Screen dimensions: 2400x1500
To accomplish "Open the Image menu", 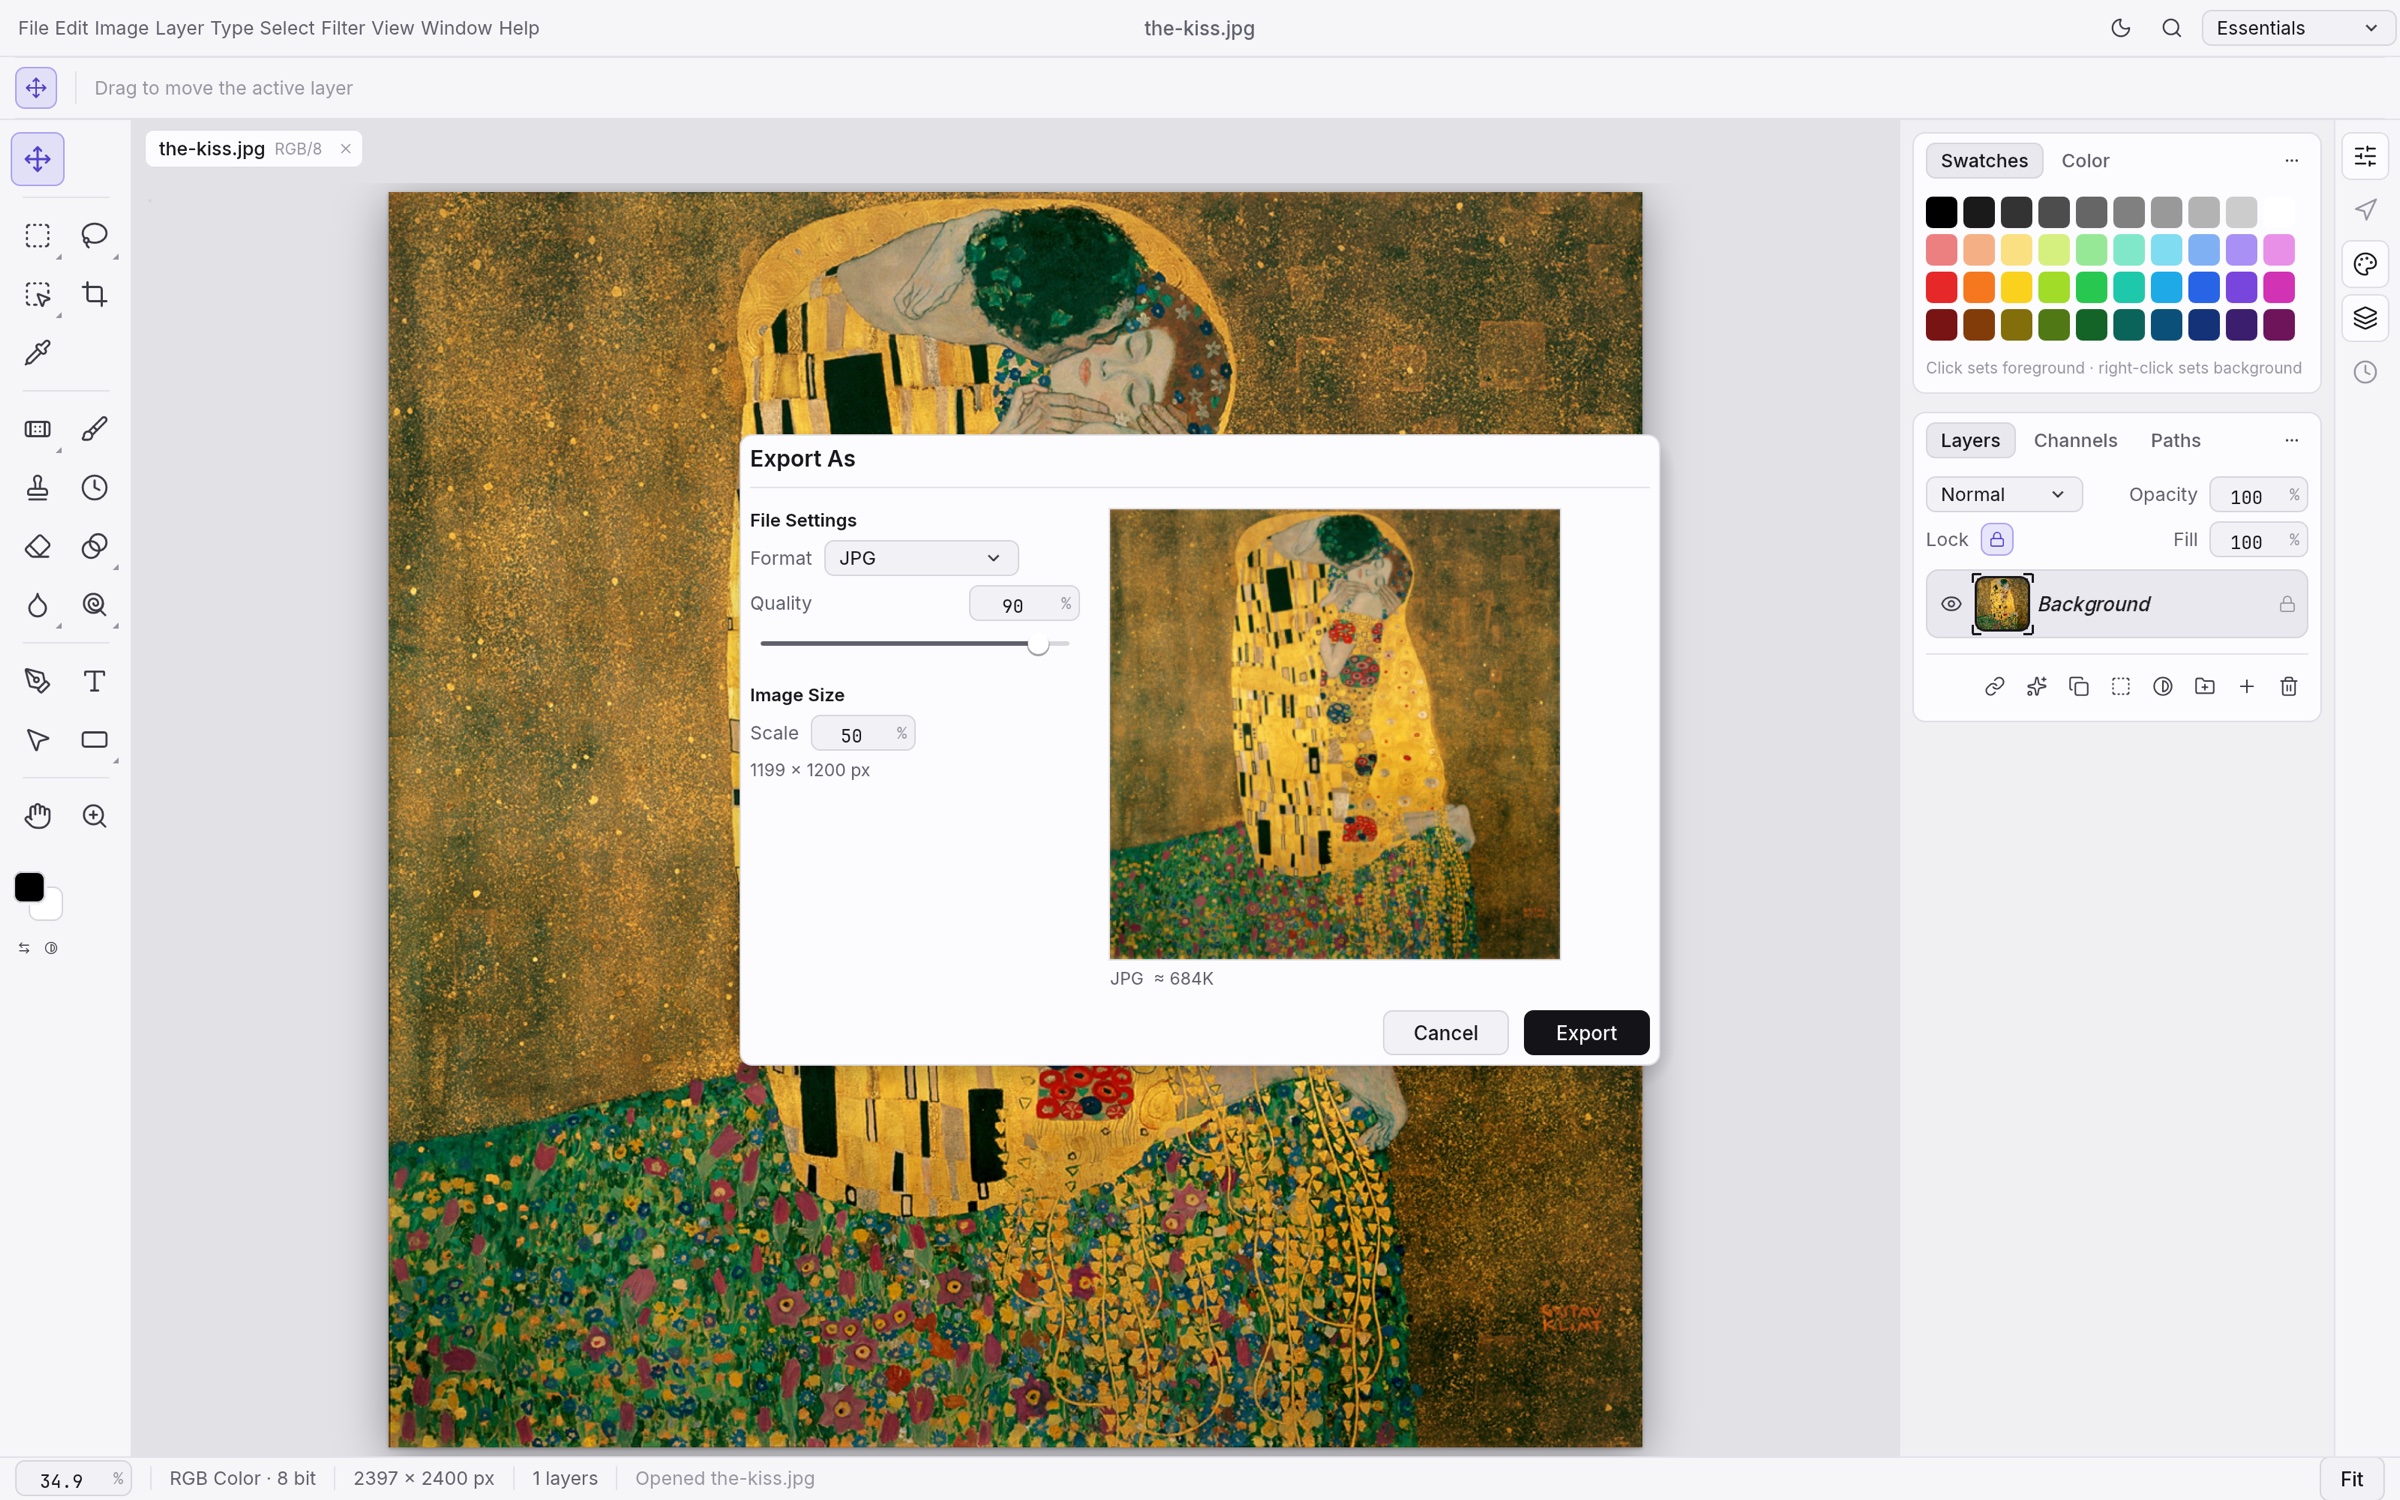I will click(x=121, y=28).
